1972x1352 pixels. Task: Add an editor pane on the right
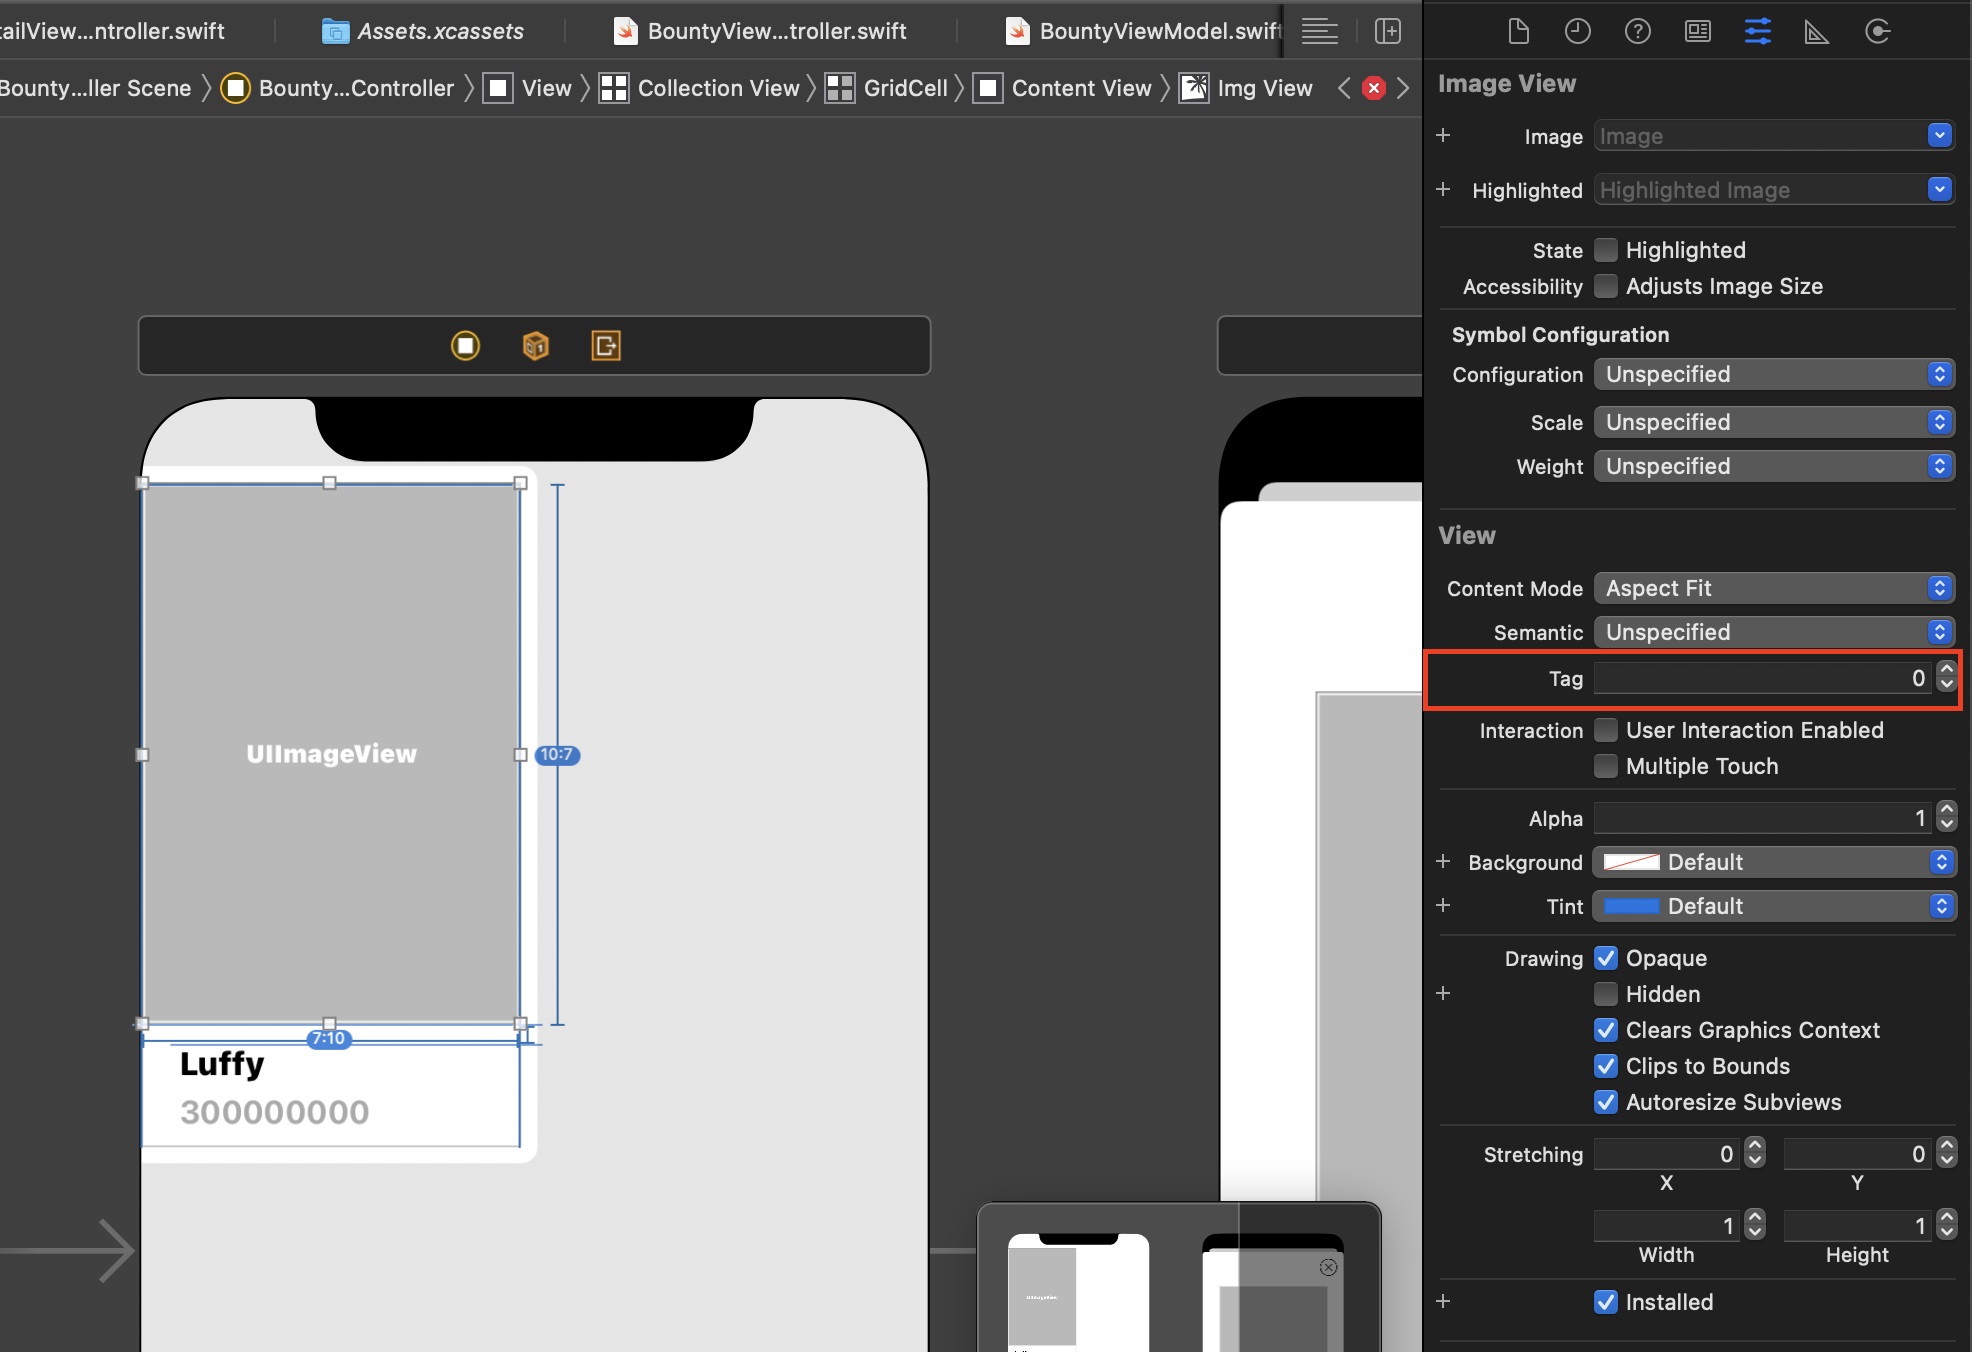1388,31
